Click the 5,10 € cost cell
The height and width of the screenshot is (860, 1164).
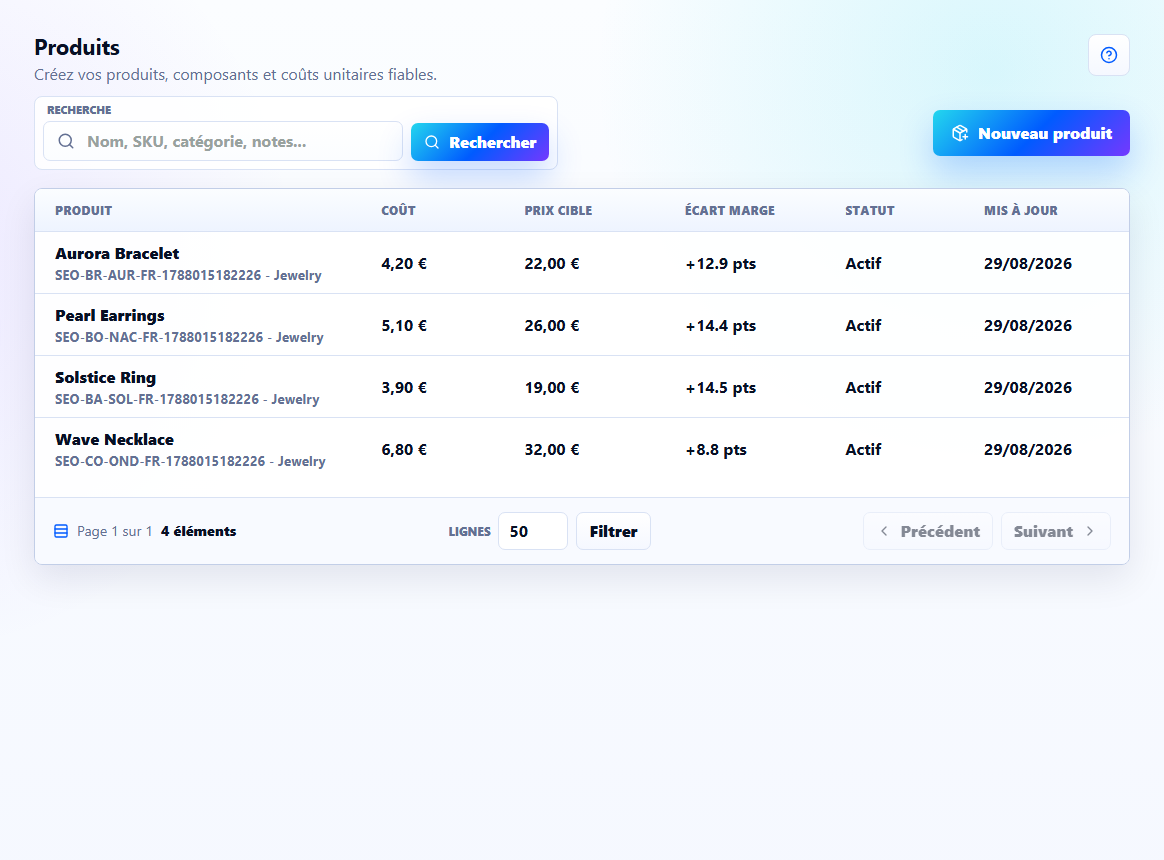tap(404, 326)
